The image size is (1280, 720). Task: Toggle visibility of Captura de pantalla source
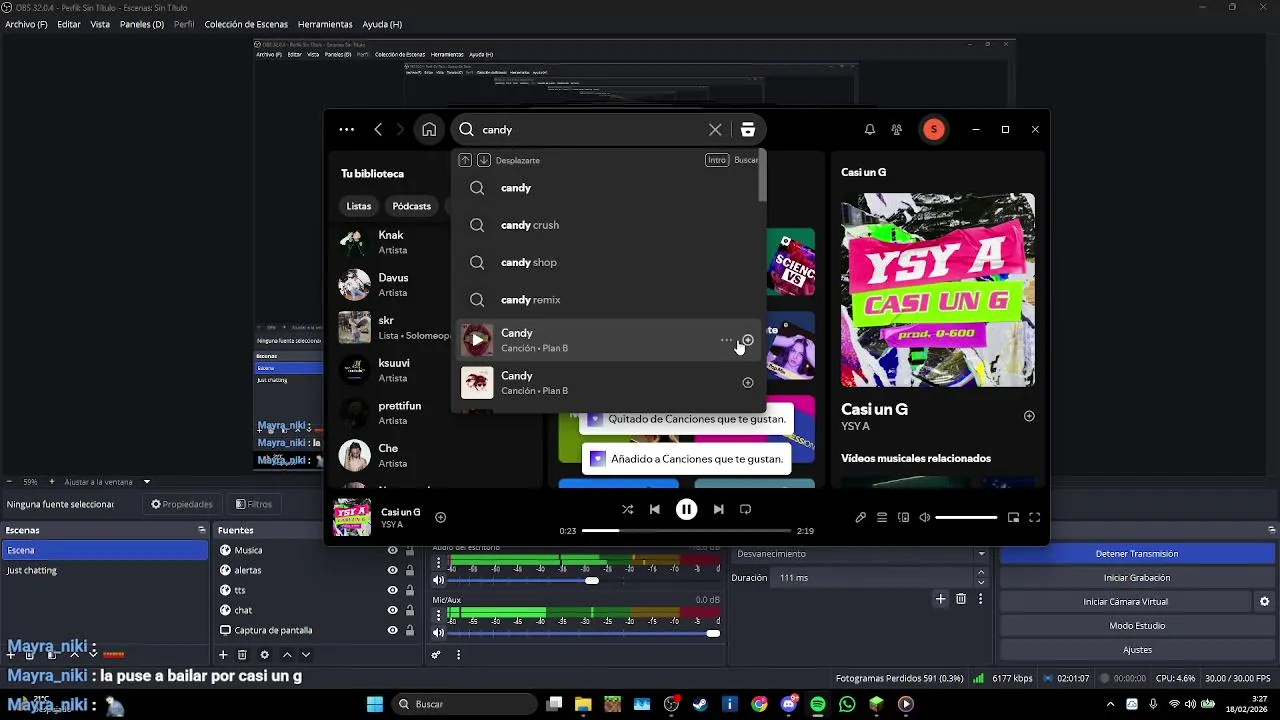pos(392,630)
